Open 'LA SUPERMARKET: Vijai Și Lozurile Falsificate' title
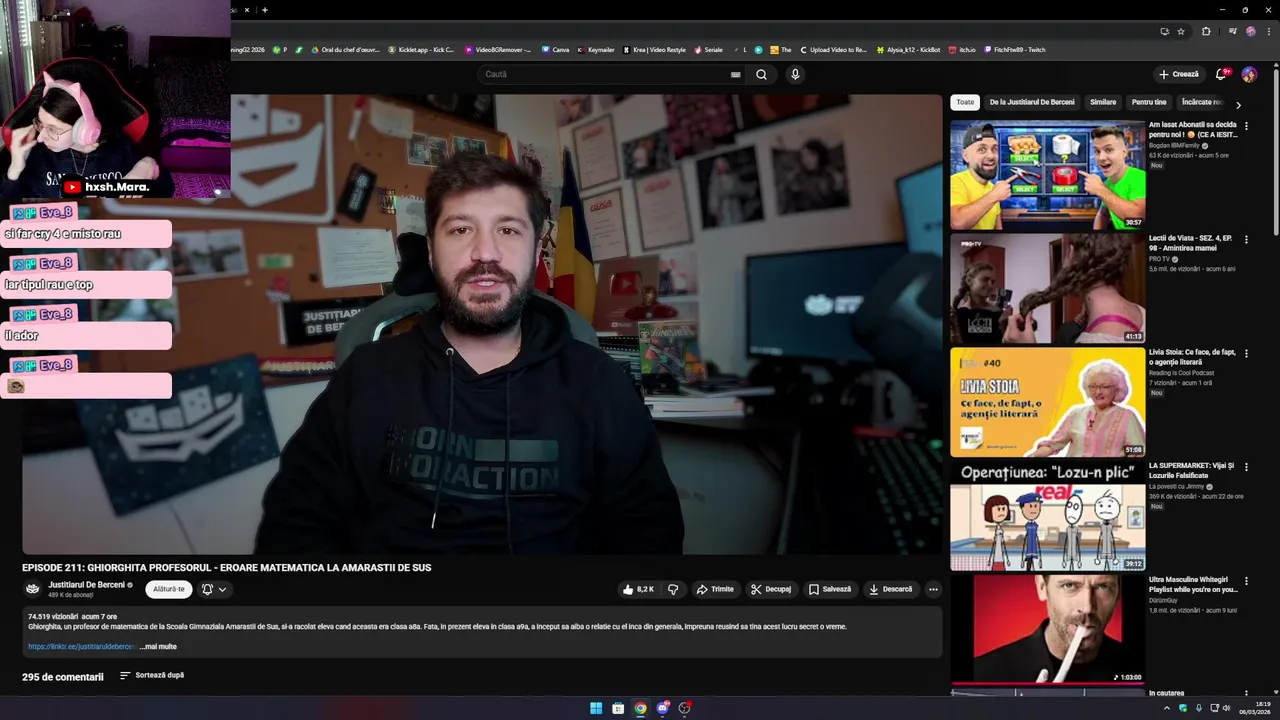 [1192, 471]
